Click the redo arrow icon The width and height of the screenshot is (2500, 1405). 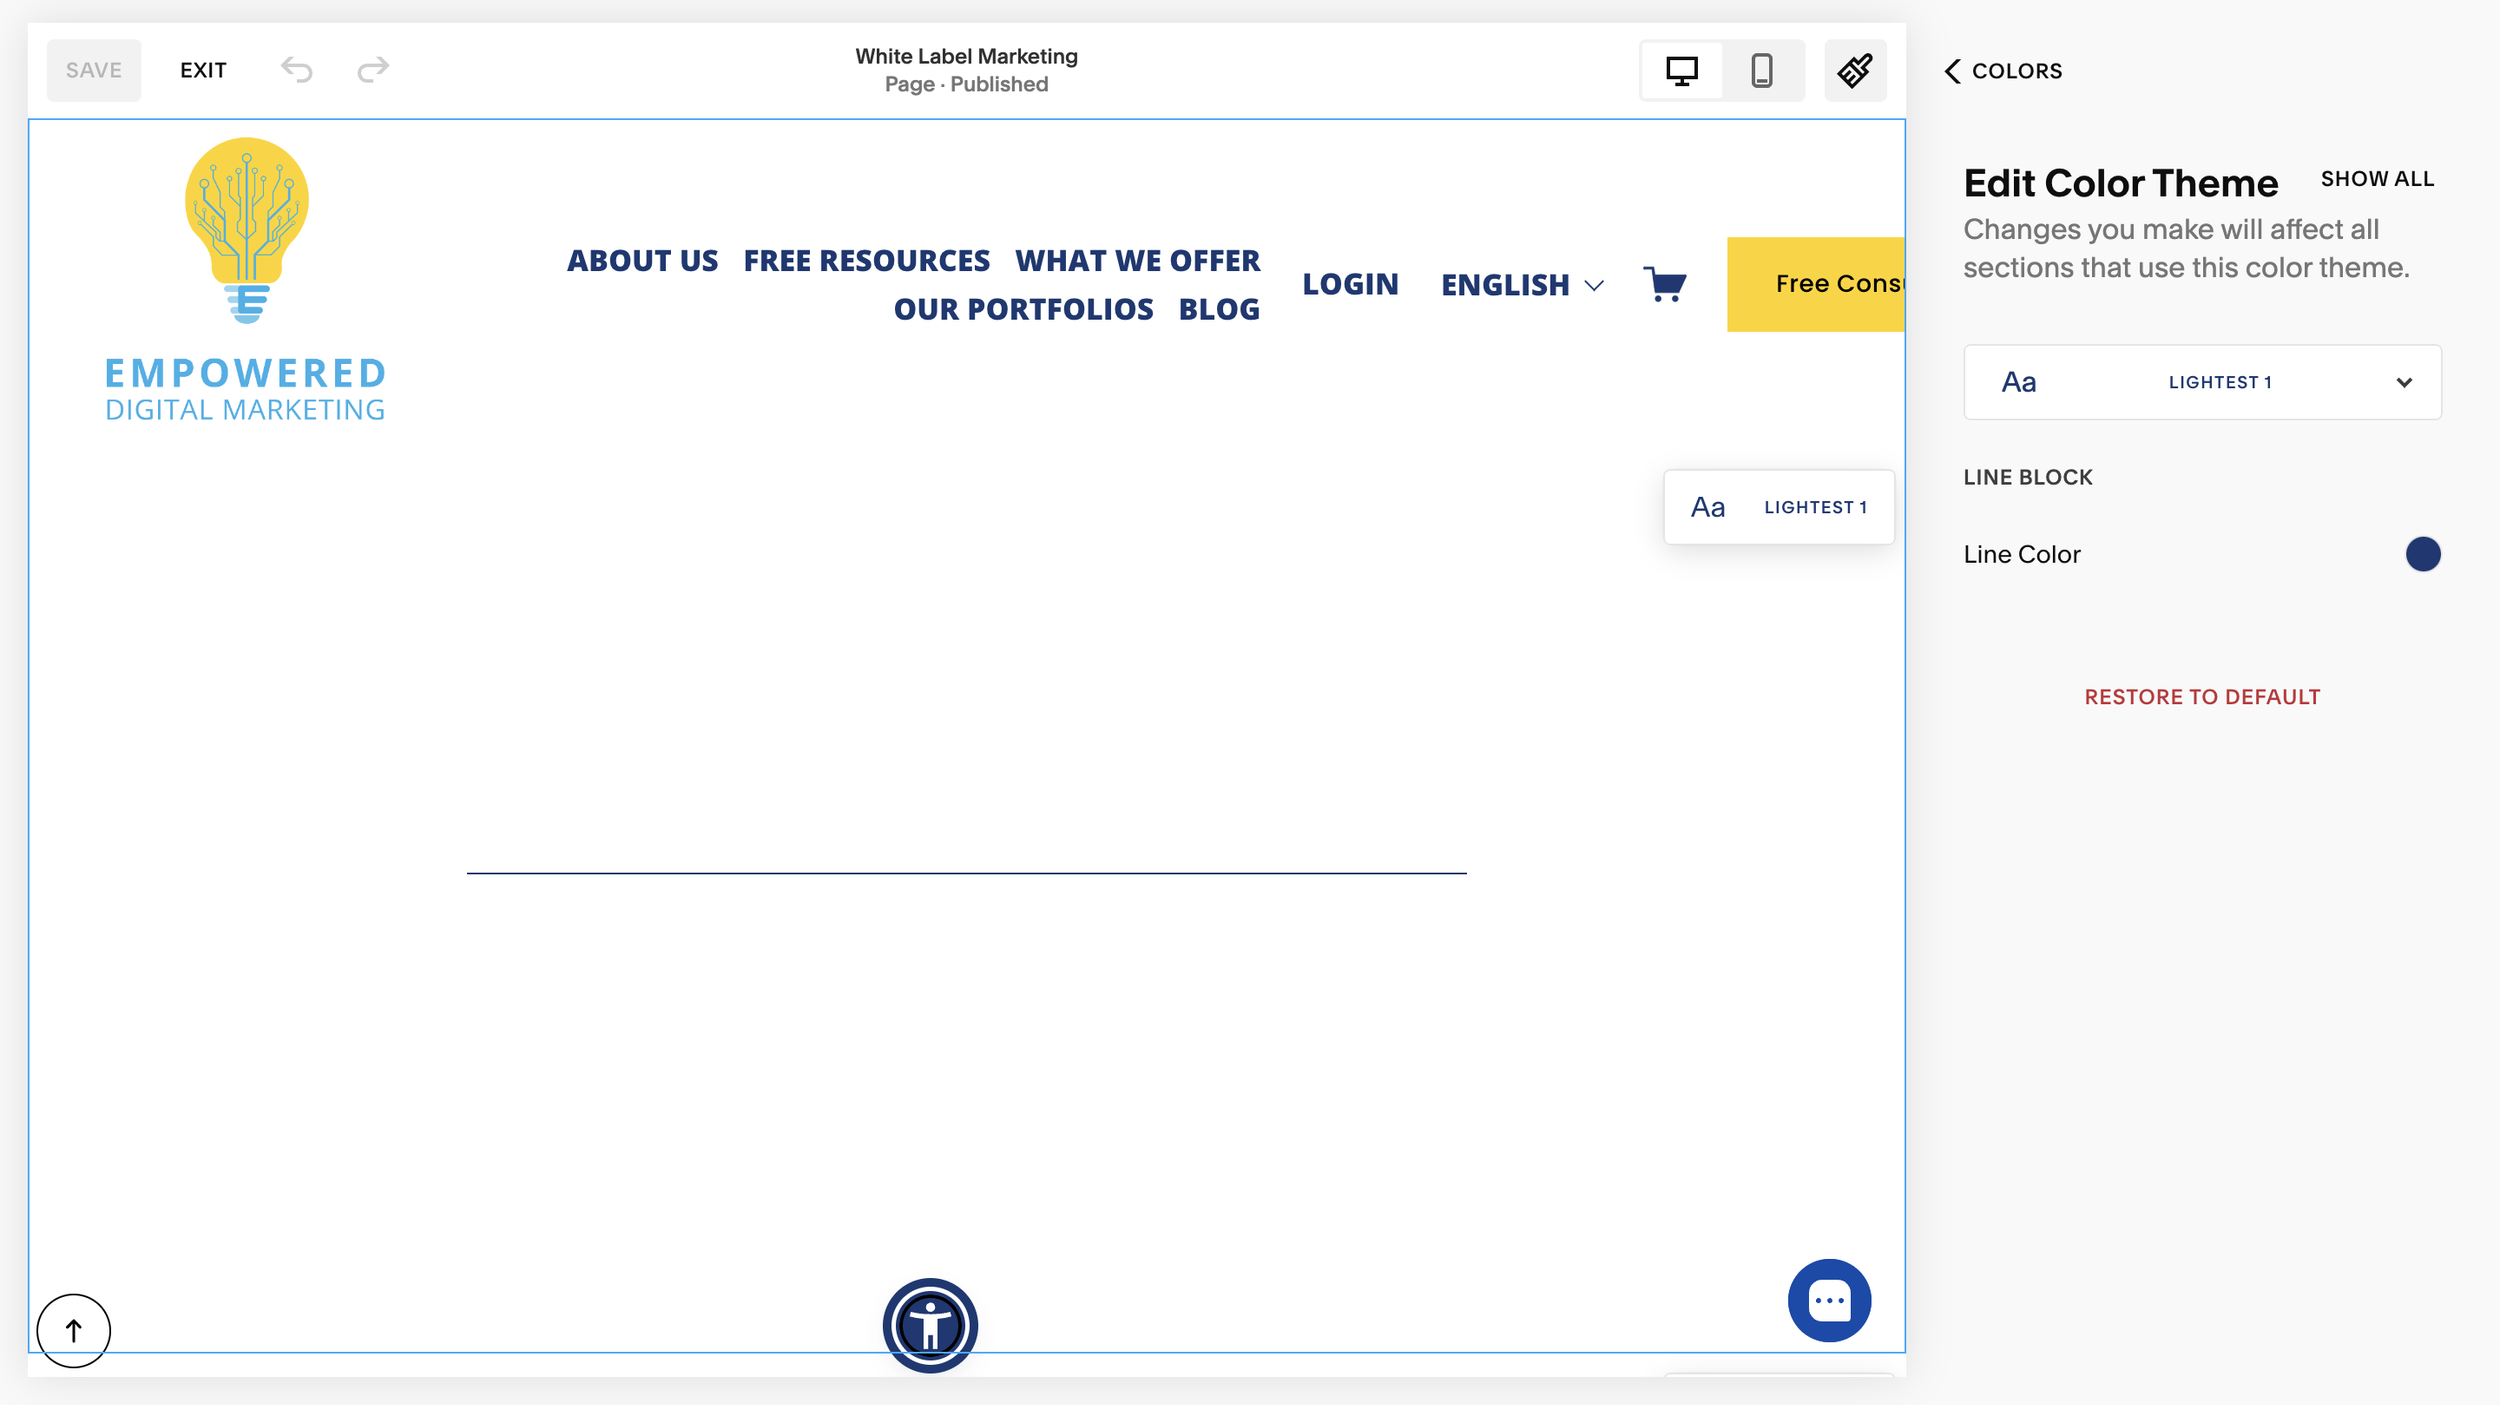coord(373,70)
